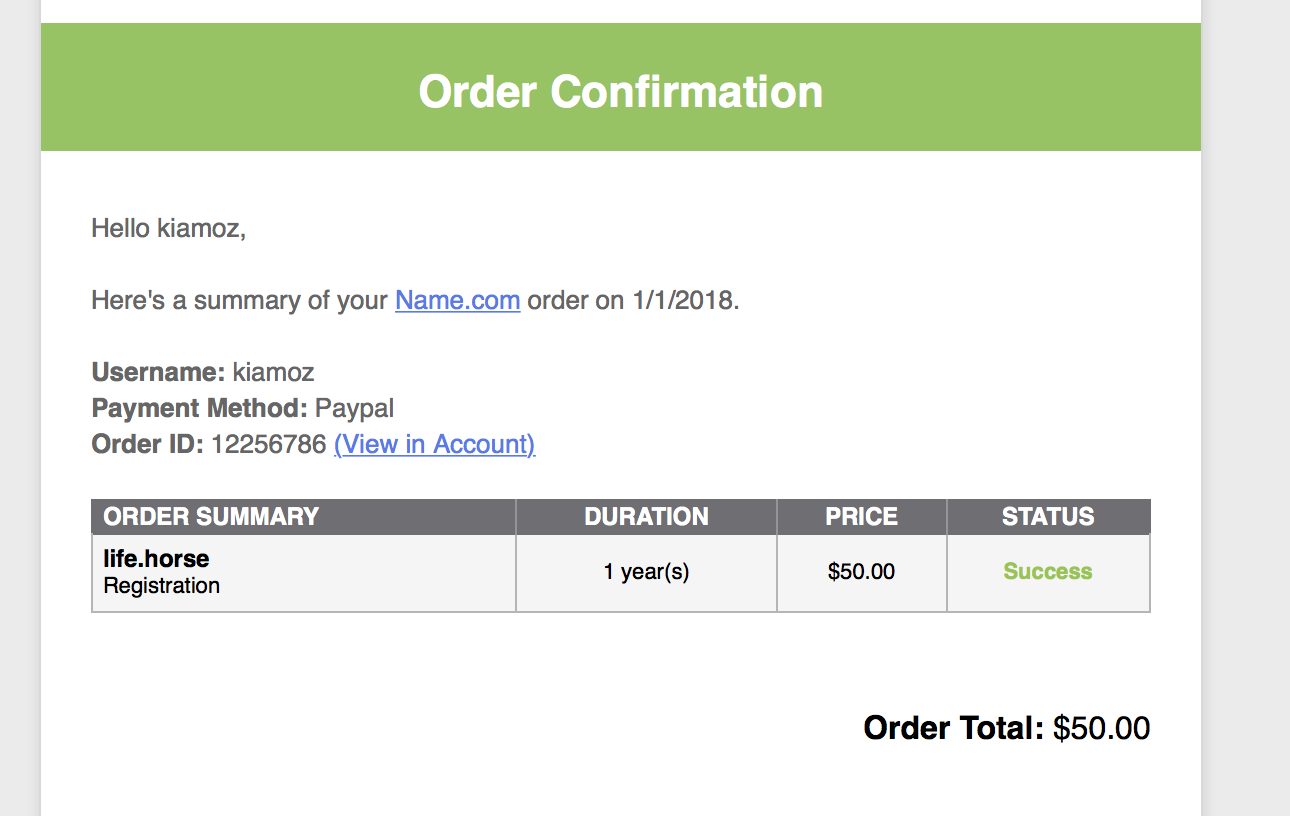Click the 1 year(s) duration cell
This screenshot has height=816, width=1290.
point(646,572)
